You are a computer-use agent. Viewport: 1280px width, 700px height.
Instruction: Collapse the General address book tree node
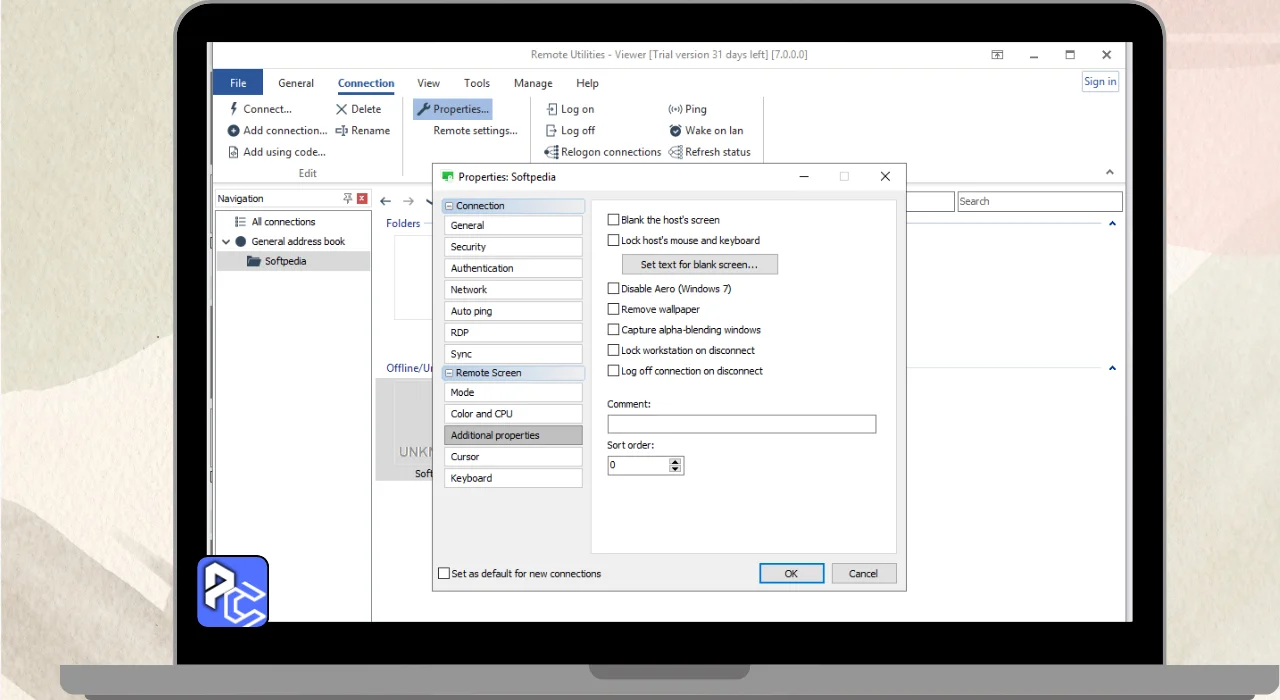[226, 242]
